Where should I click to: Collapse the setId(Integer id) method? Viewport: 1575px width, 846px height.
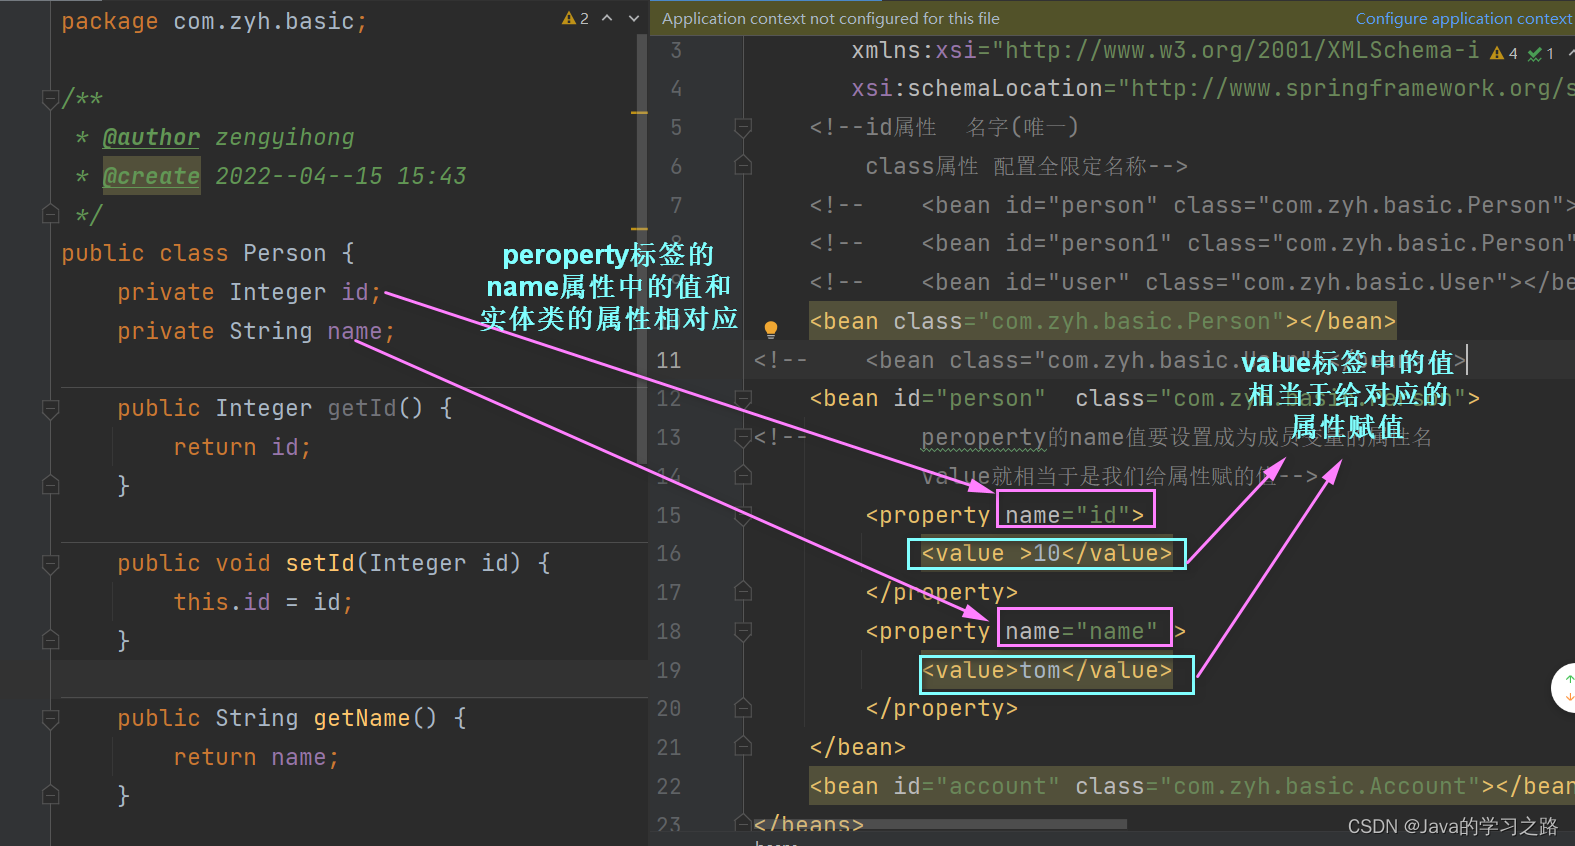pos(50,563)
